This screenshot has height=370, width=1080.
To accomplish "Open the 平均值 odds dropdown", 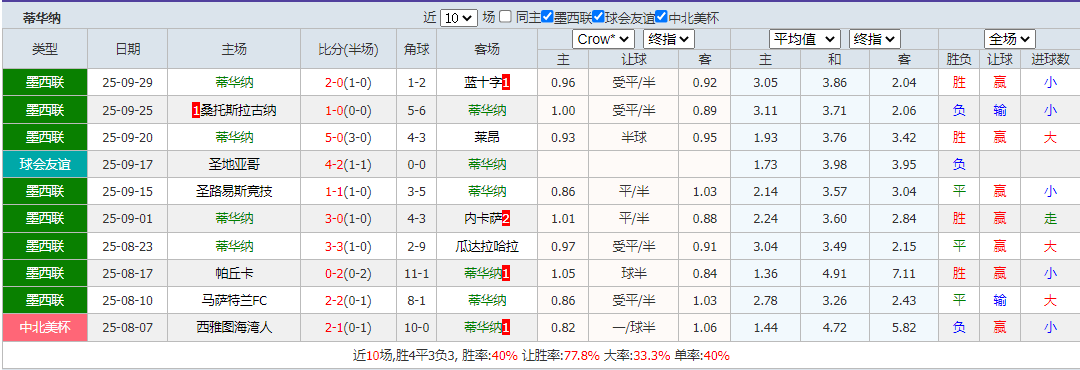I will (804, 39).
